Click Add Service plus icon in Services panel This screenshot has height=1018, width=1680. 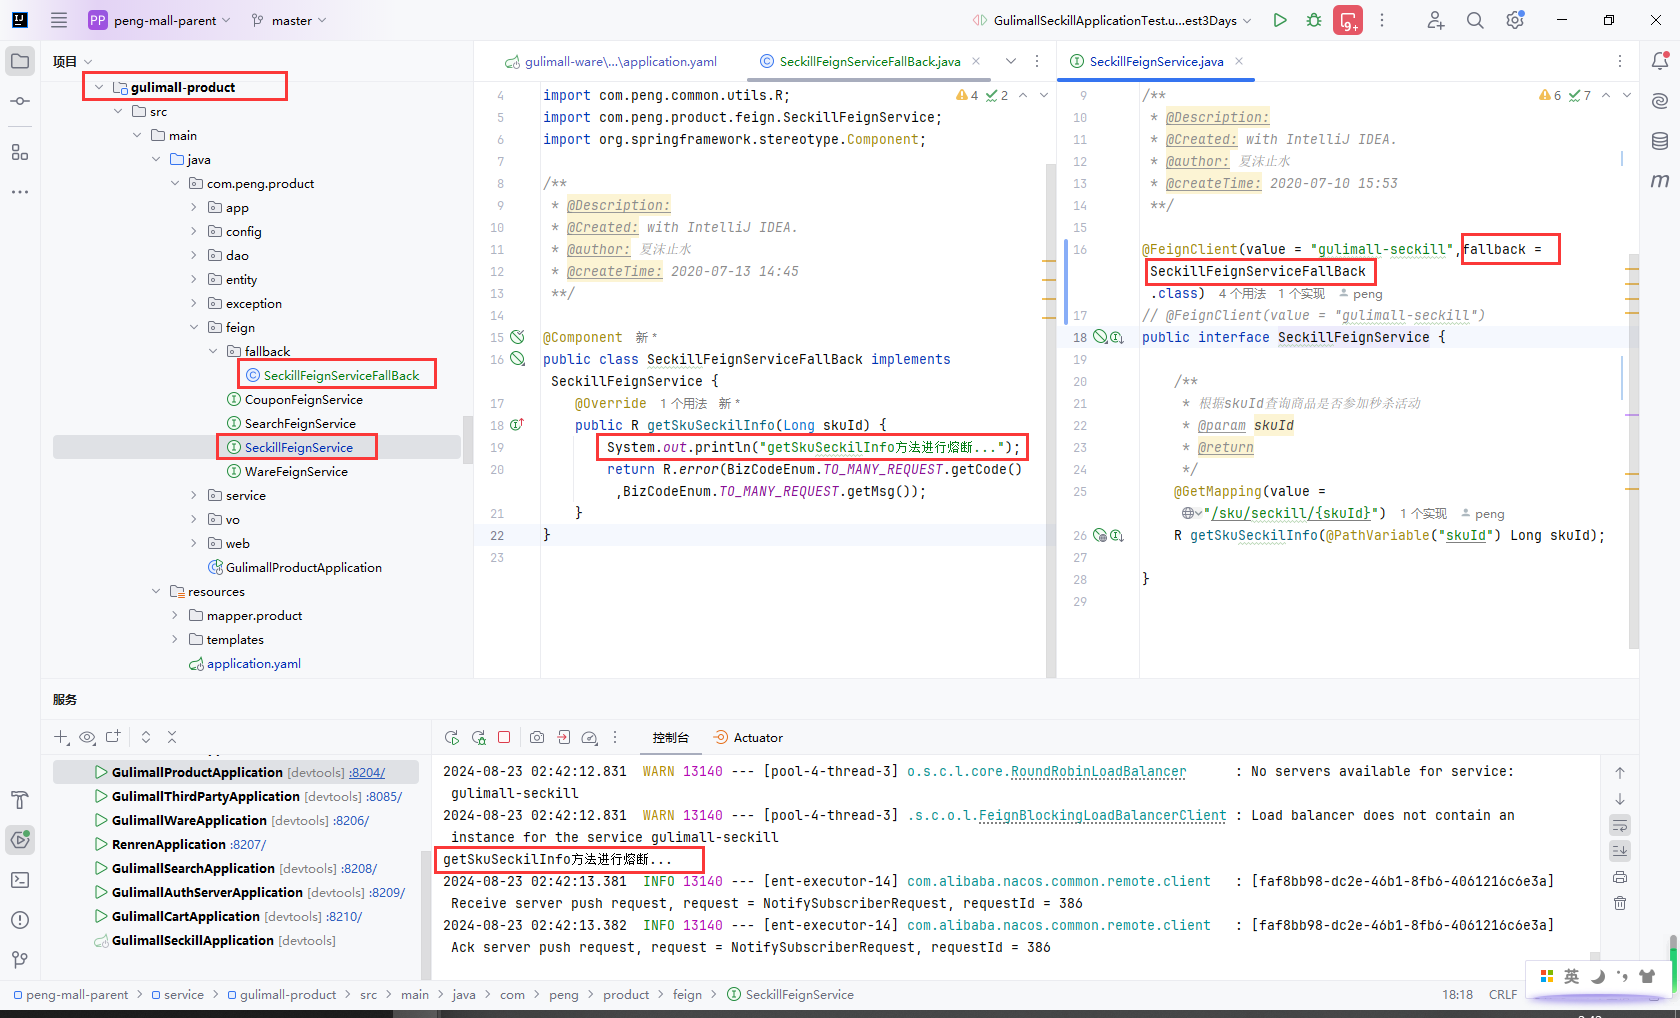tap(61, 737)
